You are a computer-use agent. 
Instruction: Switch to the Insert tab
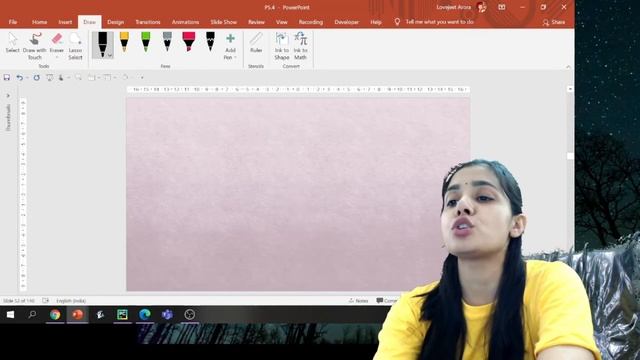coord(65,22)
